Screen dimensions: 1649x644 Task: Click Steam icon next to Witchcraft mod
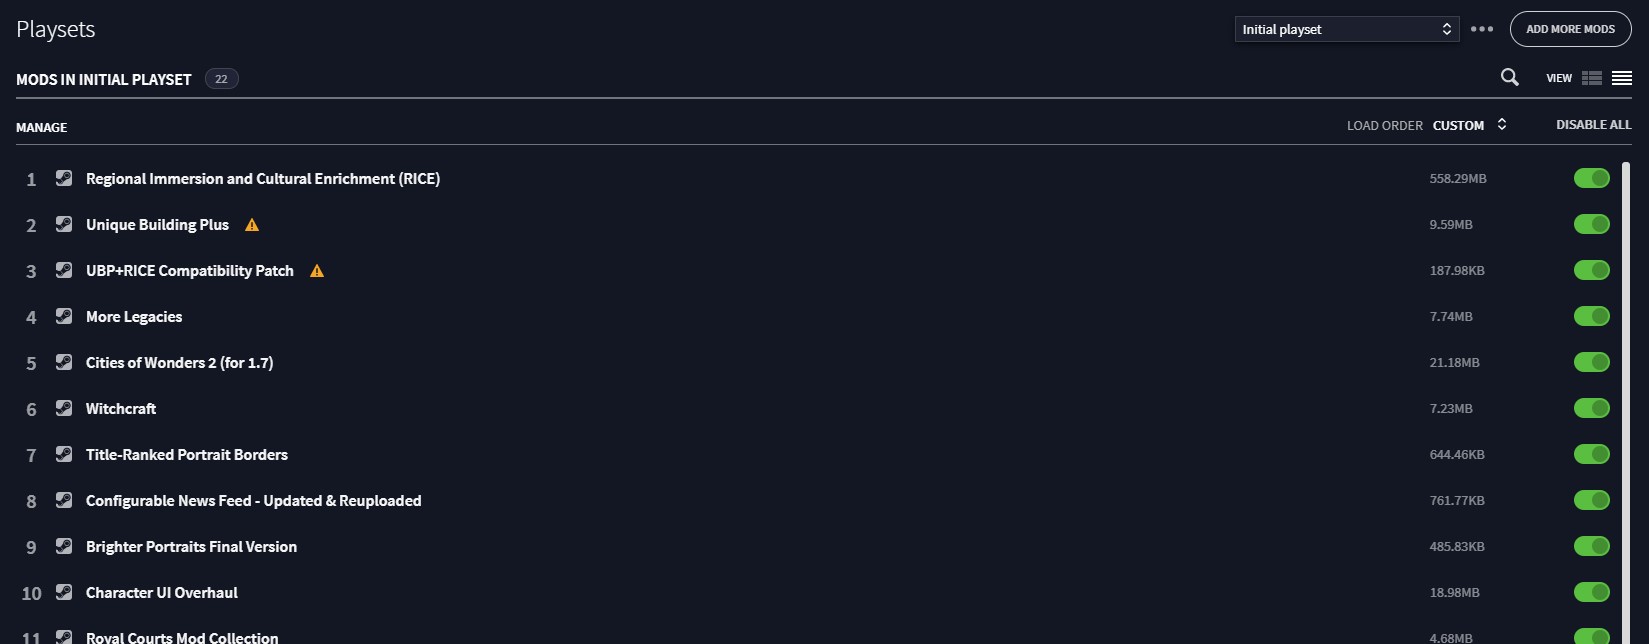(64, 408)
